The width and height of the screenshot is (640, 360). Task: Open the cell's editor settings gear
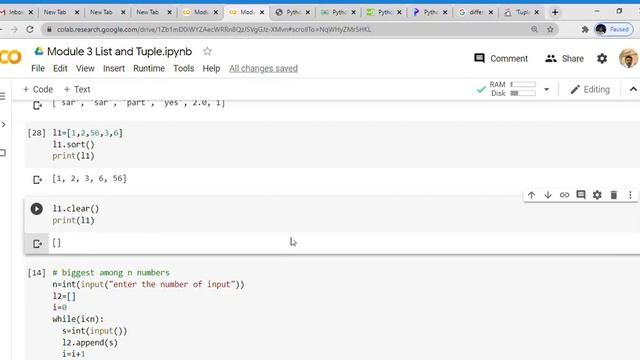point(597,195)
